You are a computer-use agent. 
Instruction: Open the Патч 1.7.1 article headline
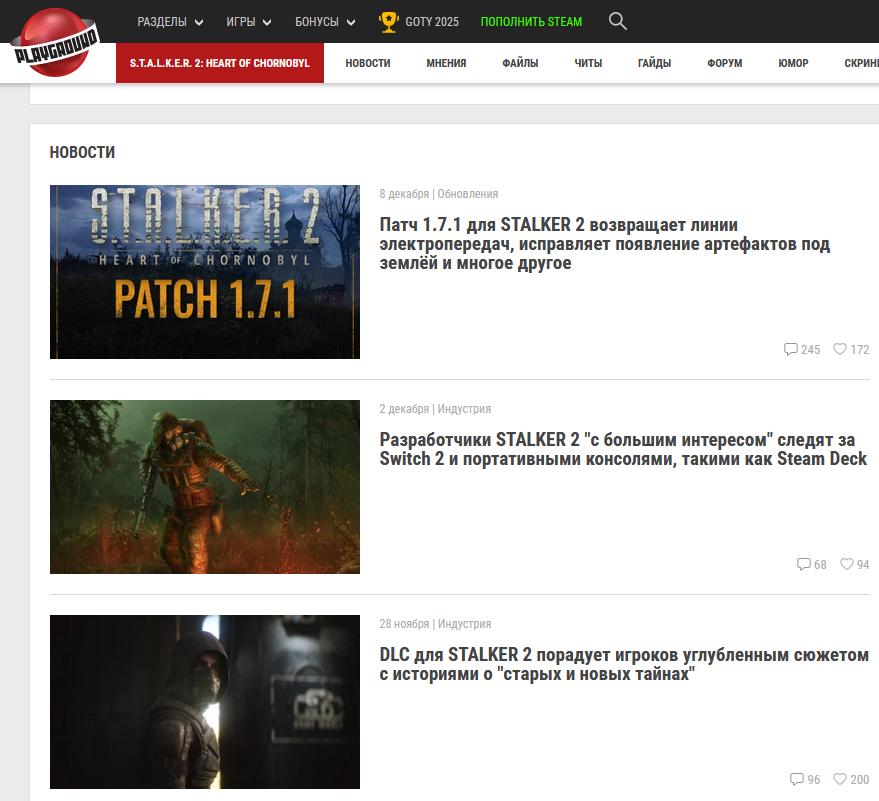coord(604,244)
